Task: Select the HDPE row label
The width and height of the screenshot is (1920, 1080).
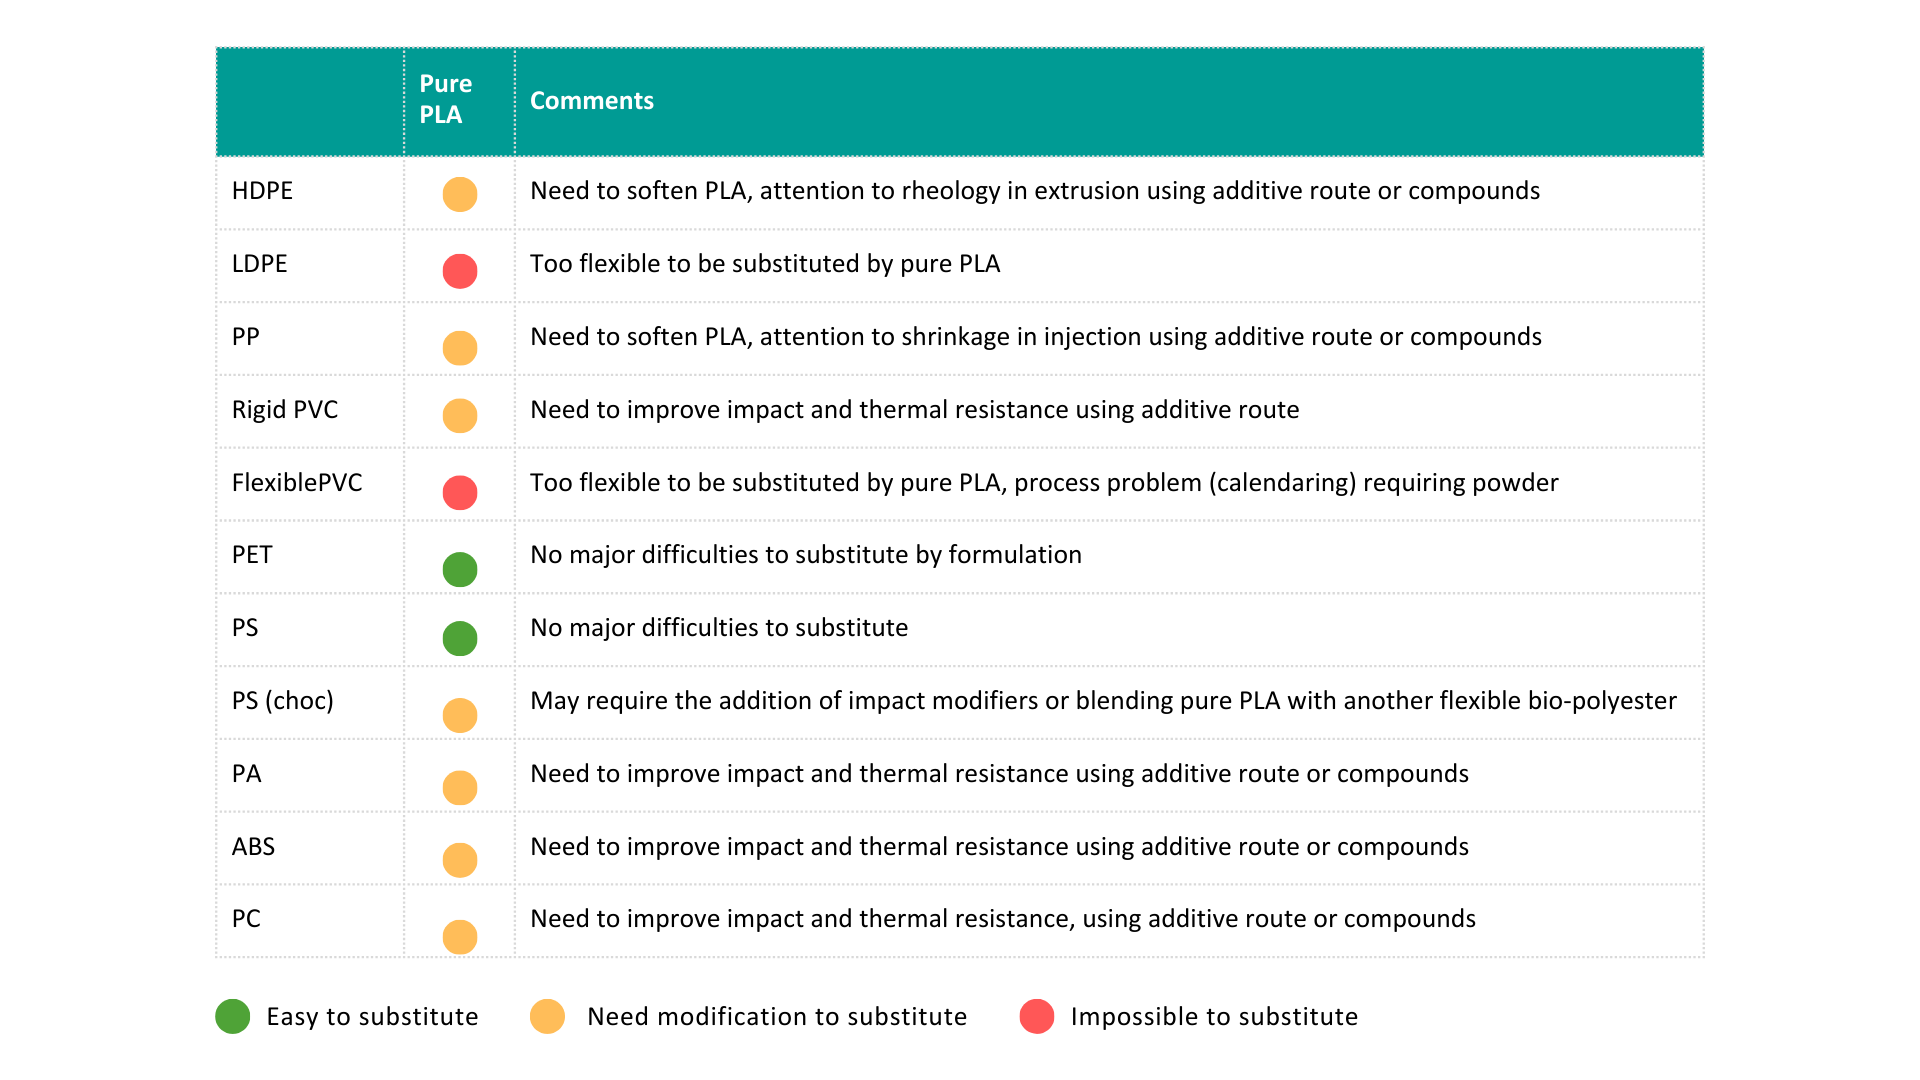Action: pos(262,191)
